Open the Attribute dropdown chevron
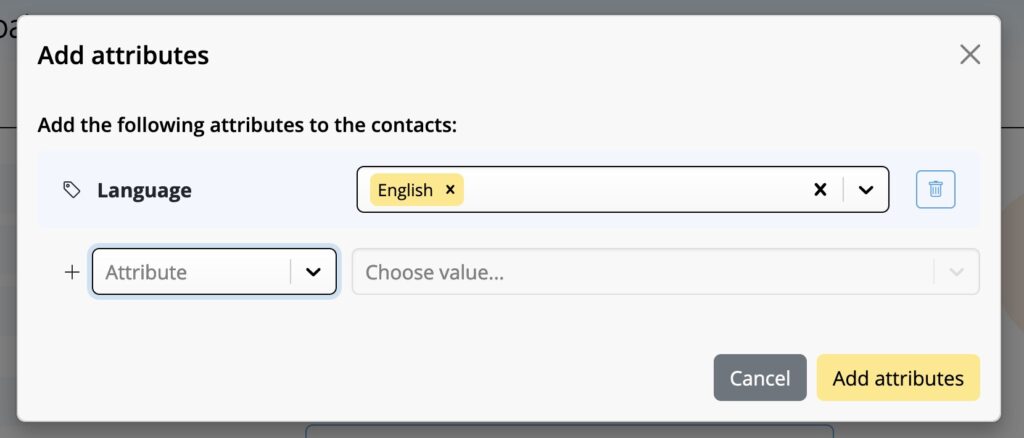 pyautogui.click(x=313, y=272)
